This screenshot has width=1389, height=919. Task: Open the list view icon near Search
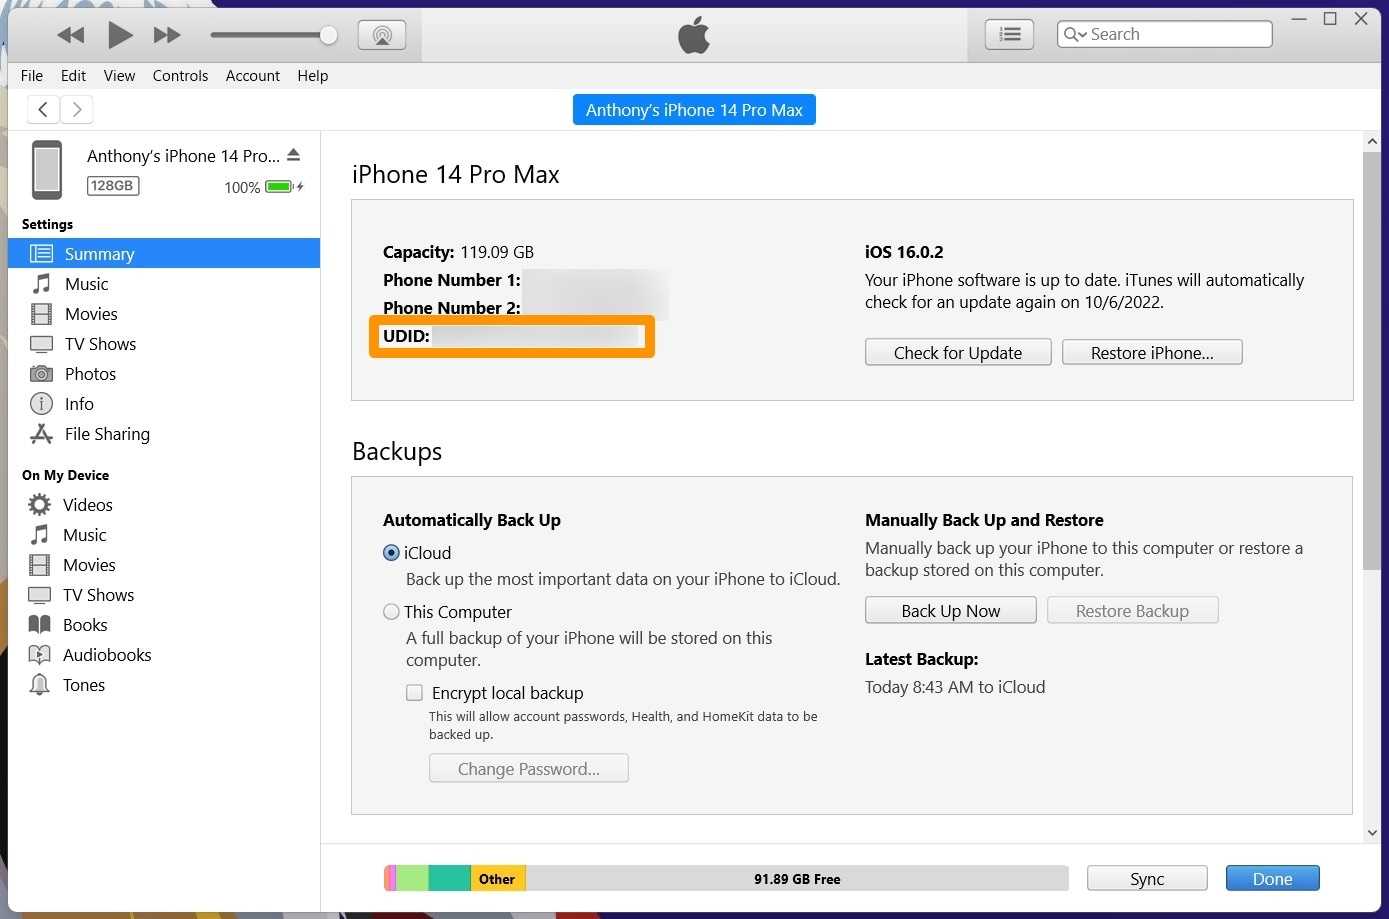coord(1009,34)
